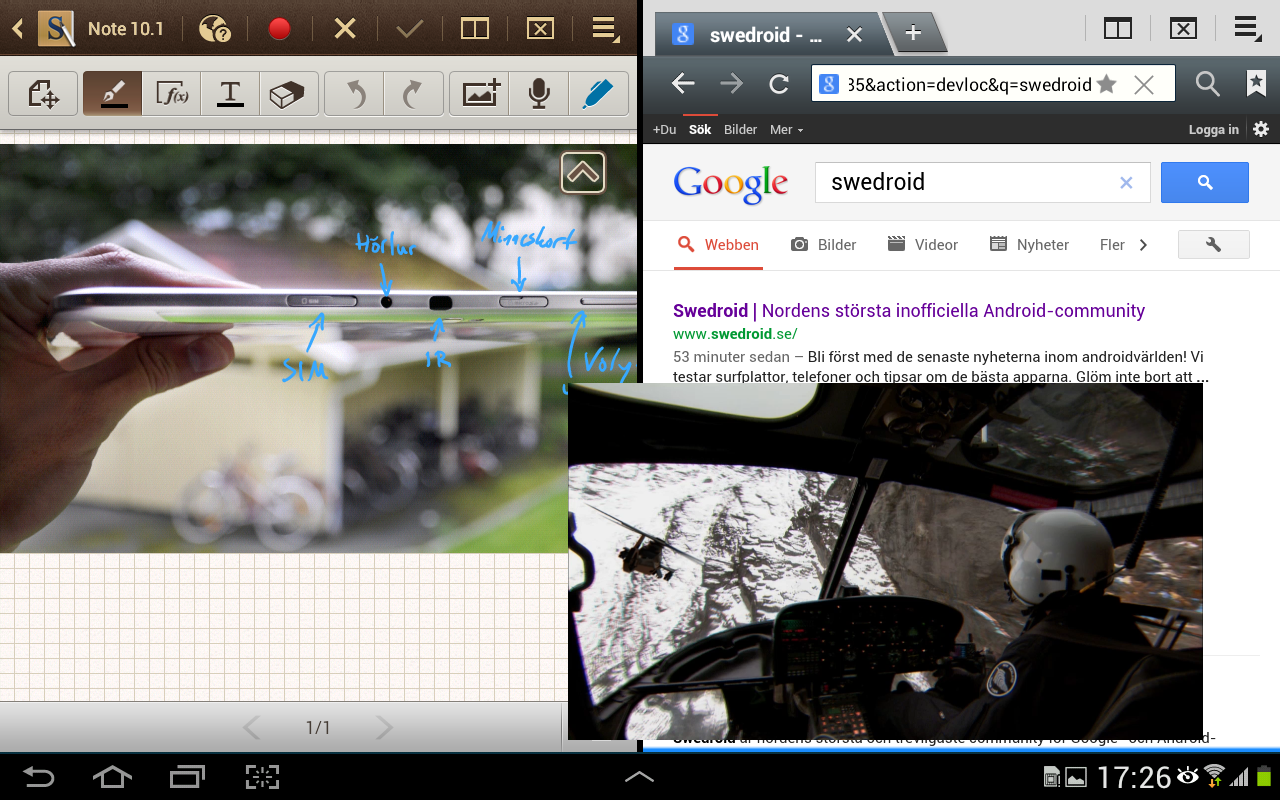Select the Eraser tool
The image size is (1280, 800).
point(288,95)
